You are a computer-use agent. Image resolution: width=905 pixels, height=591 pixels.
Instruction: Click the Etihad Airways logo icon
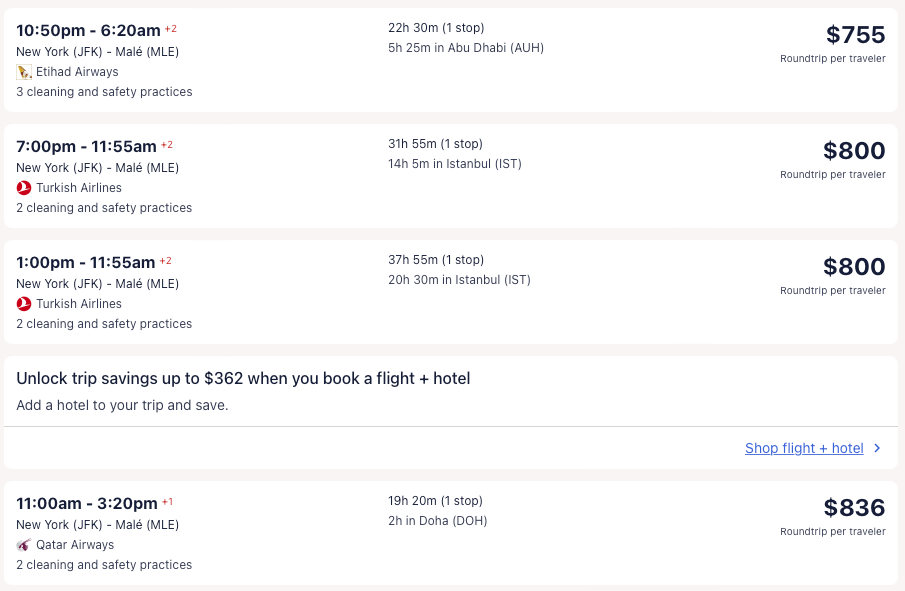coord(24,72)
